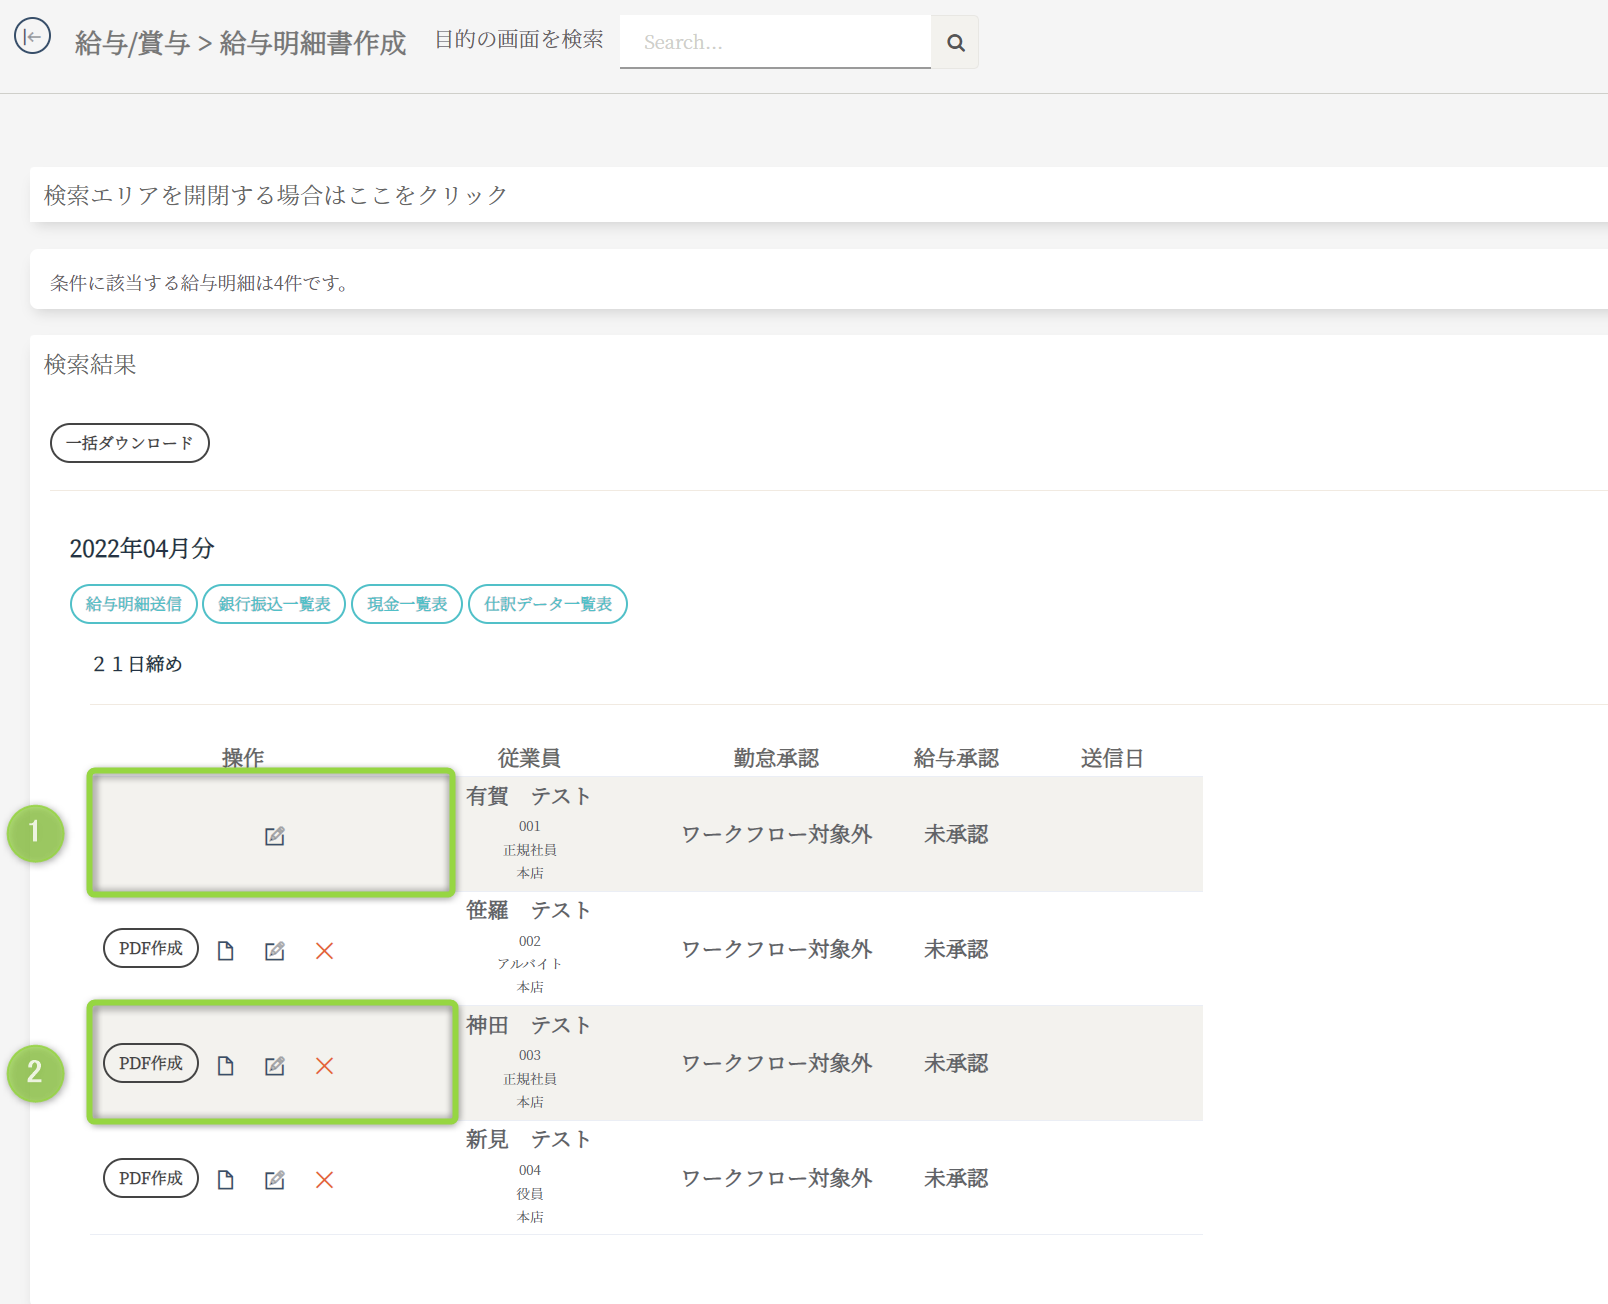Open the 現金一覧表 list

pyautogui.click(x=407, y=604)
